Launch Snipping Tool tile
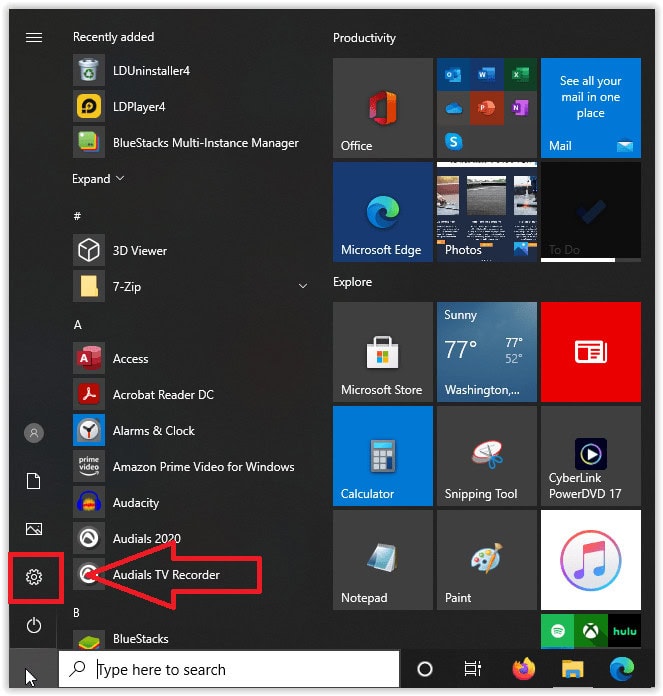 [486, 455]
